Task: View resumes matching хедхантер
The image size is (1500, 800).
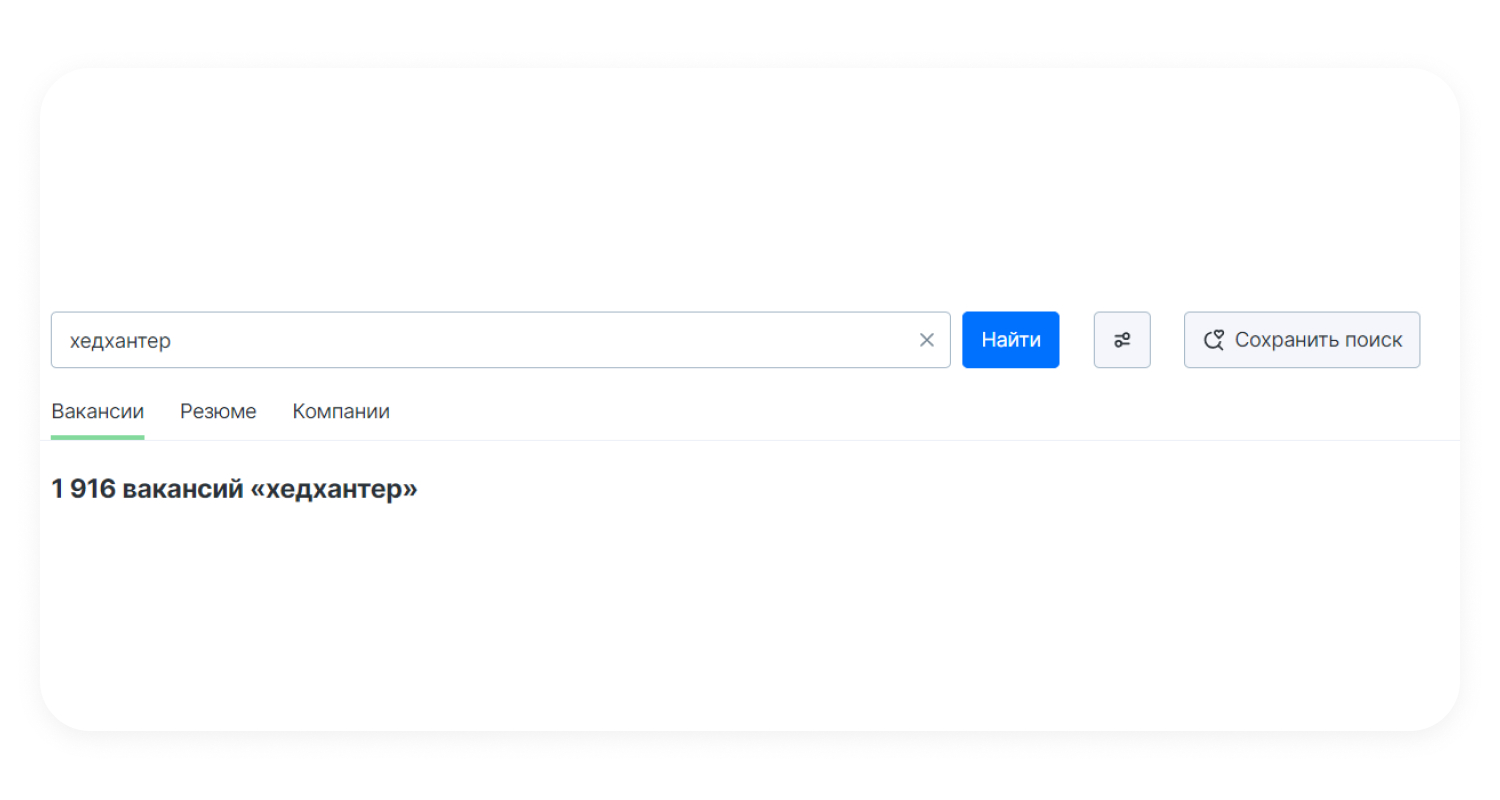Action: tap(218, 411)
